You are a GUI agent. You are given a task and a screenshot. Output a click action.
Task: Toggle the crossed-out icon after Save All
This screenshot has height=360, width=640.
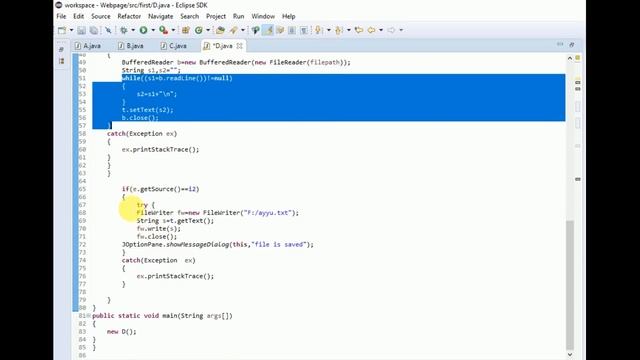tap(108, 30)
